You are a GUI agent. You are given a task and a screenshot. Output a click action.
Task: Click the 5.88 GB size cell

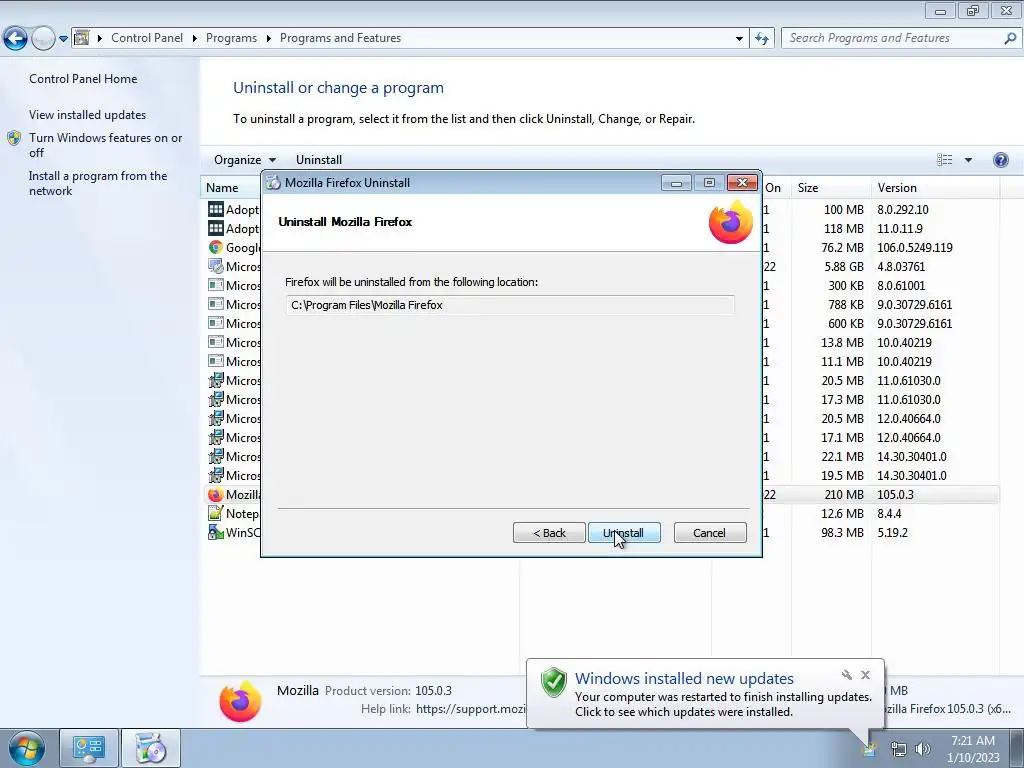(844, 266)
